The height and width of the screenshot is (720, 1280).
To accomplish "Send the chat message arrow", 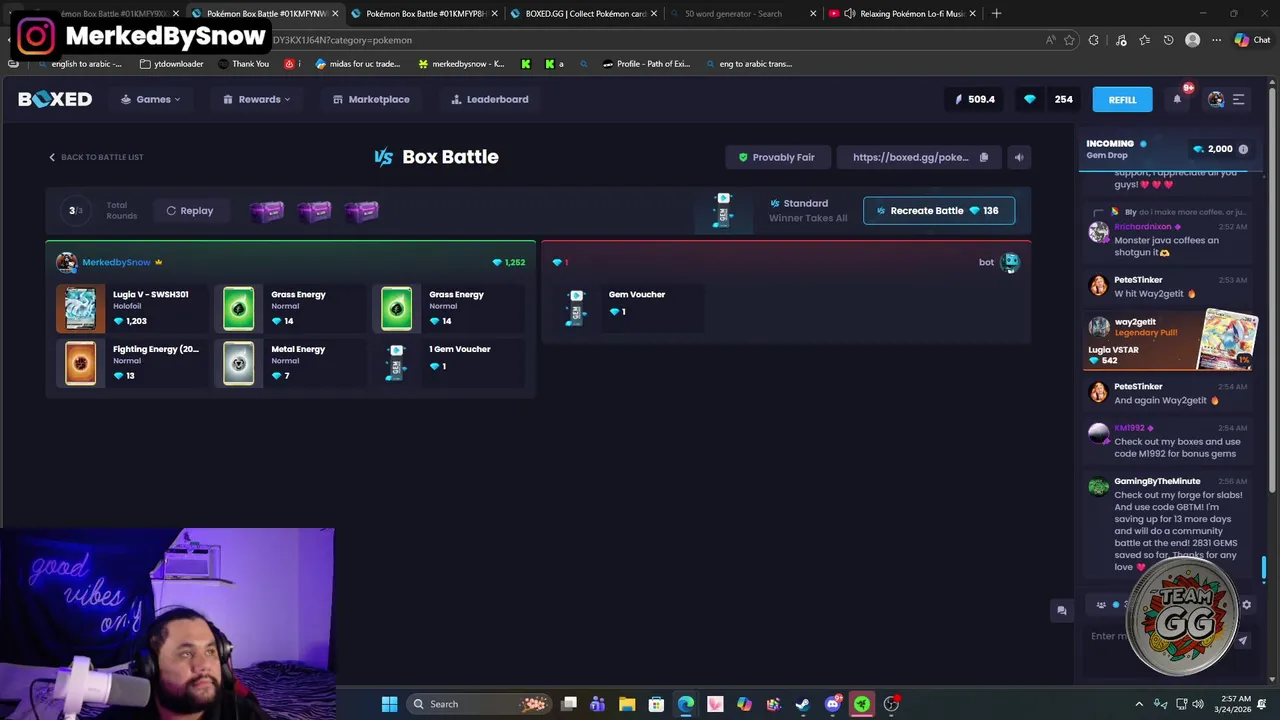I will pos(1243,640).
